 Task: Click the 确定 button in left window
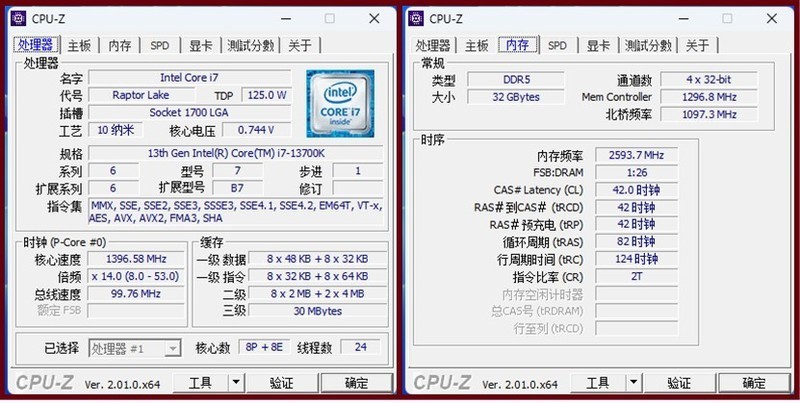coord(357,383)
